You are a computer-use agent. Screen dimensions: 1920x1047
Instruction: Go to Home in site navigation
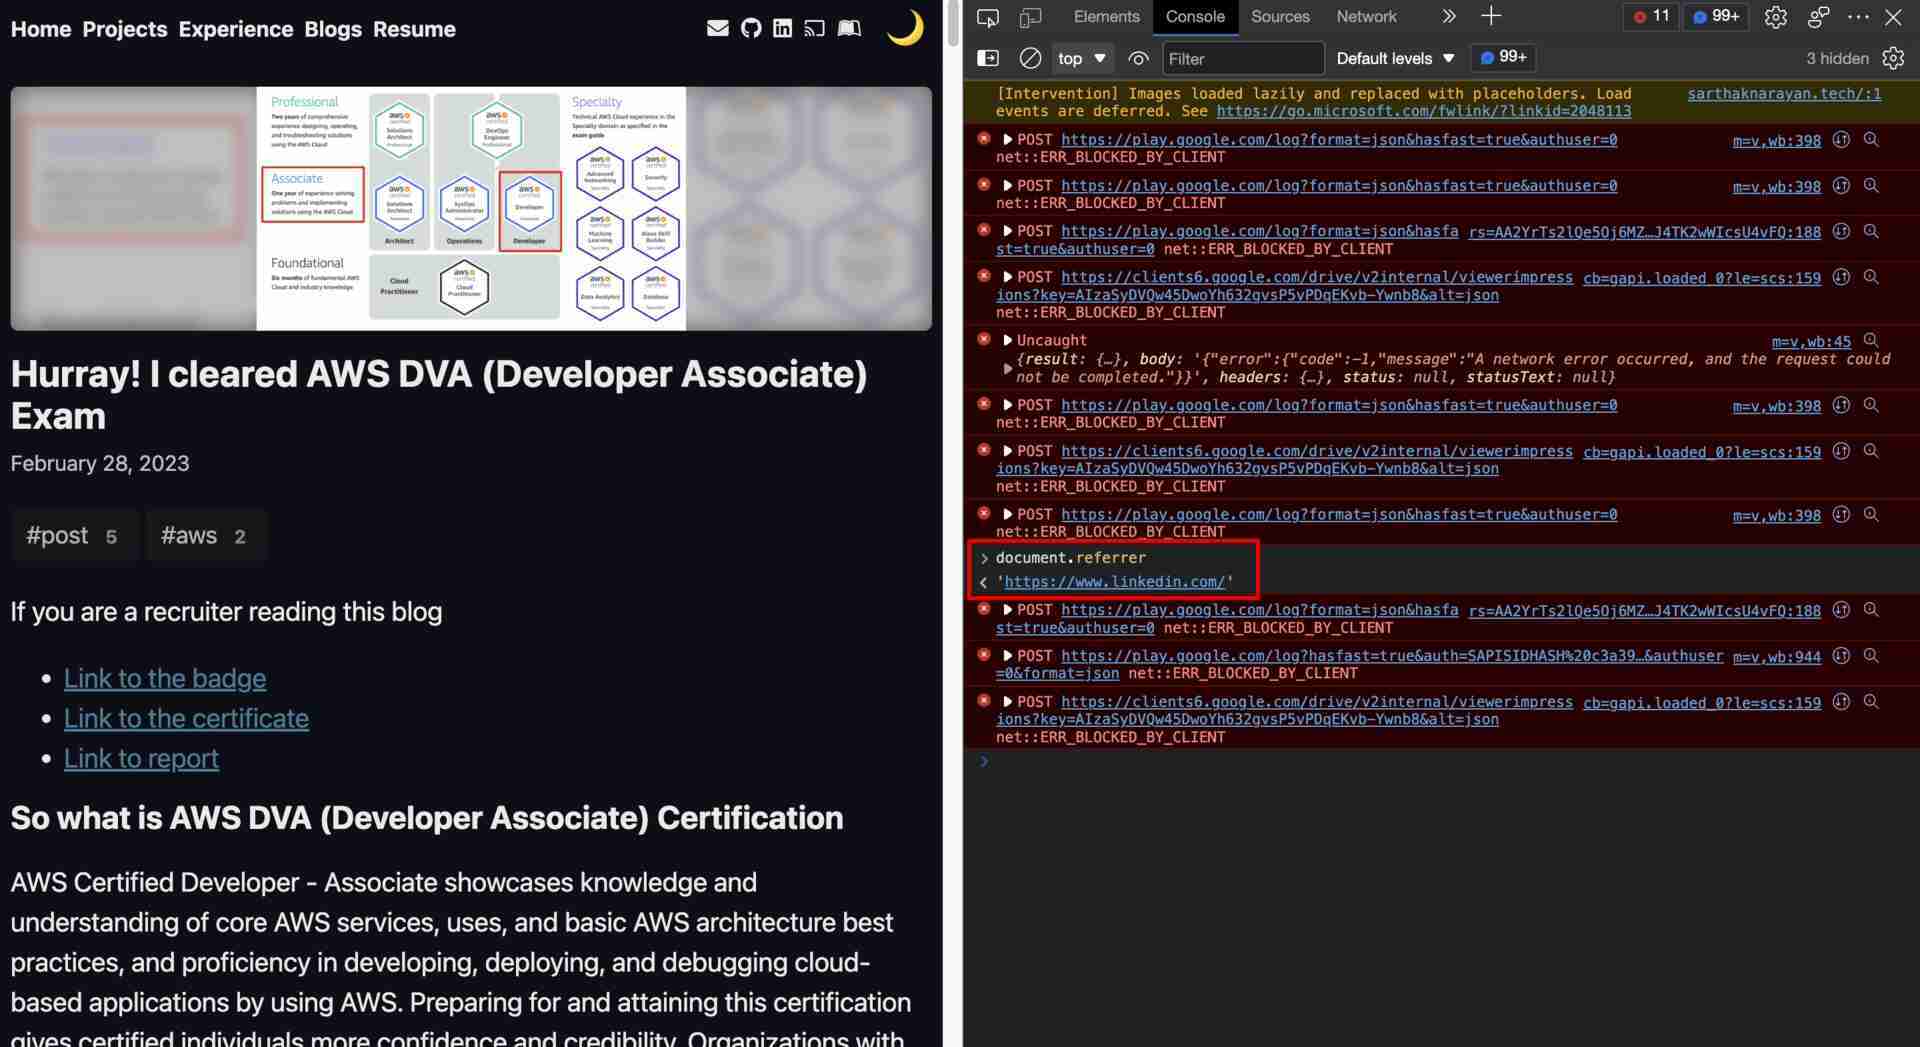[41, 29]
